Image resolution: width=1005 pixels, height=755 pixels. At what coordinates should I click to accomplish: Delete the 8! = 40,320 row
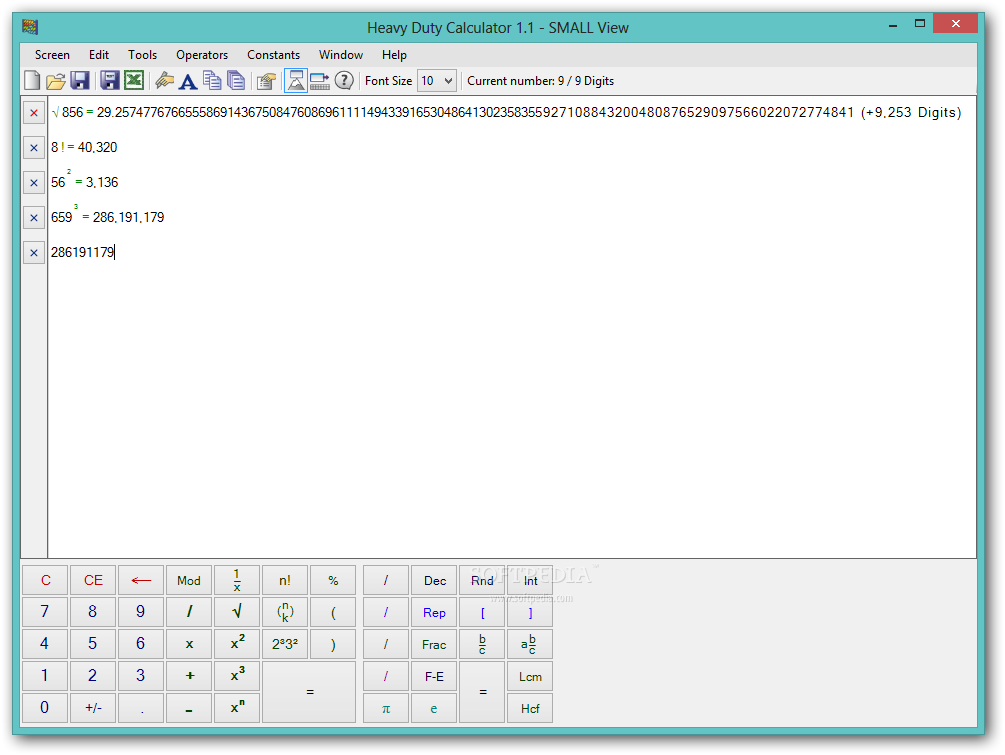click(x=34, y=147)
